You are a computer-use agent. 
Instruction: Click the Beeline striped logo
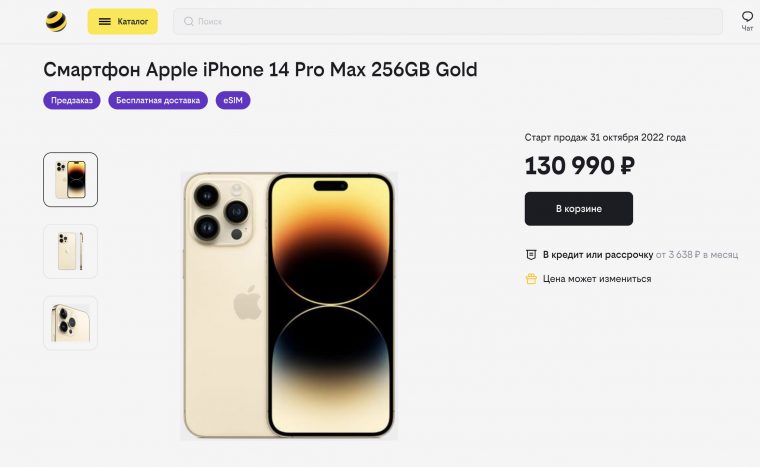(56, 21)
